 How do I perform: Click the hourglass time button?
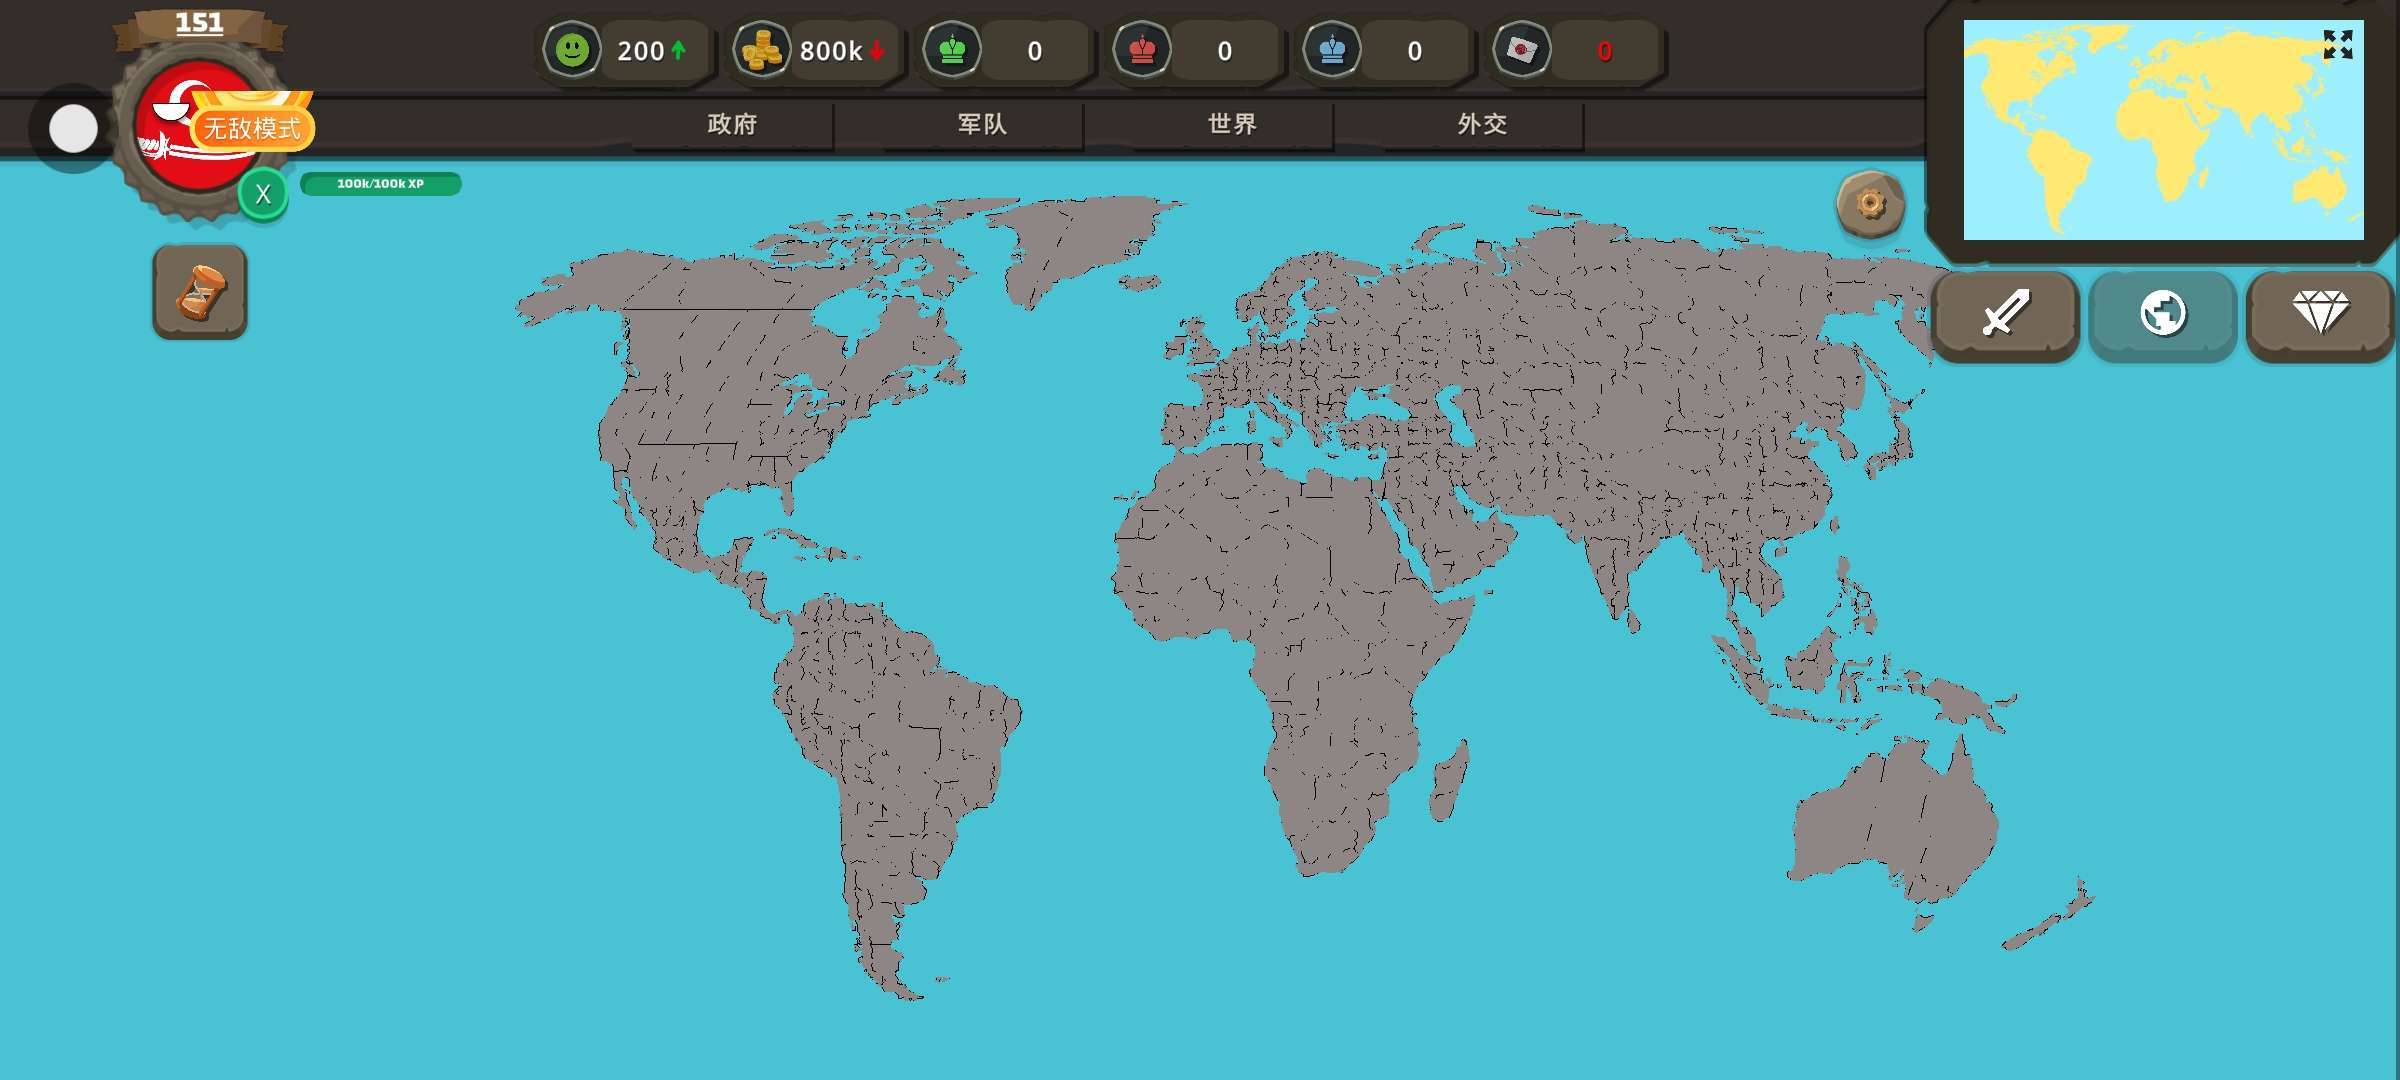[x=200, y=292]
